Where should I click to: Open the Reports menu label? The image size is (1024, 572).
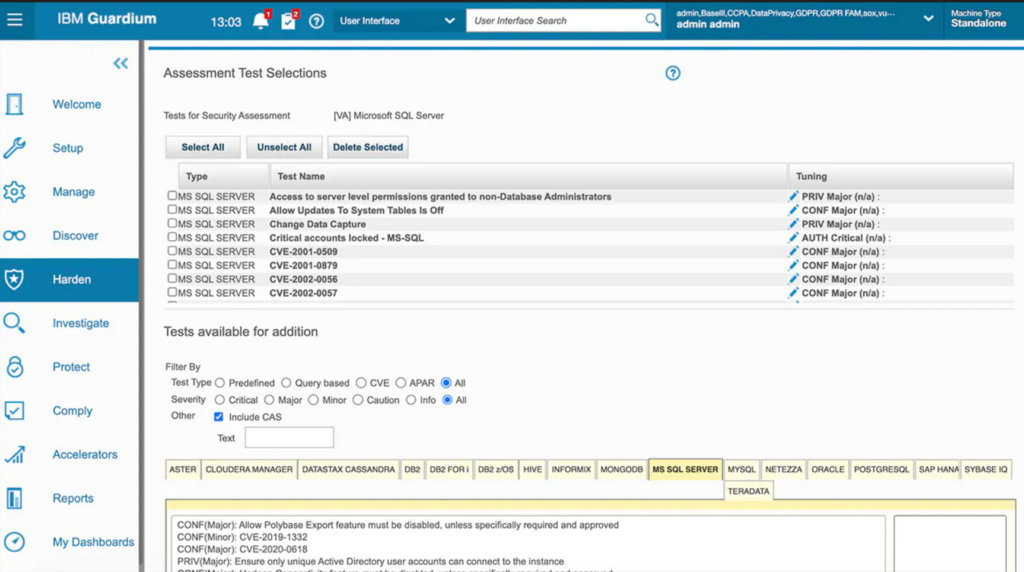click(x=73, y=498)
